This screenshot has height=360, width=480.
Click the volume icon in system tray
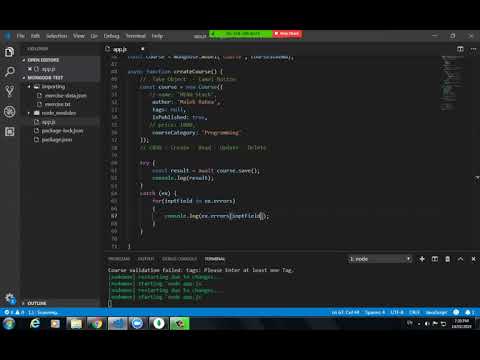(427, 324)
